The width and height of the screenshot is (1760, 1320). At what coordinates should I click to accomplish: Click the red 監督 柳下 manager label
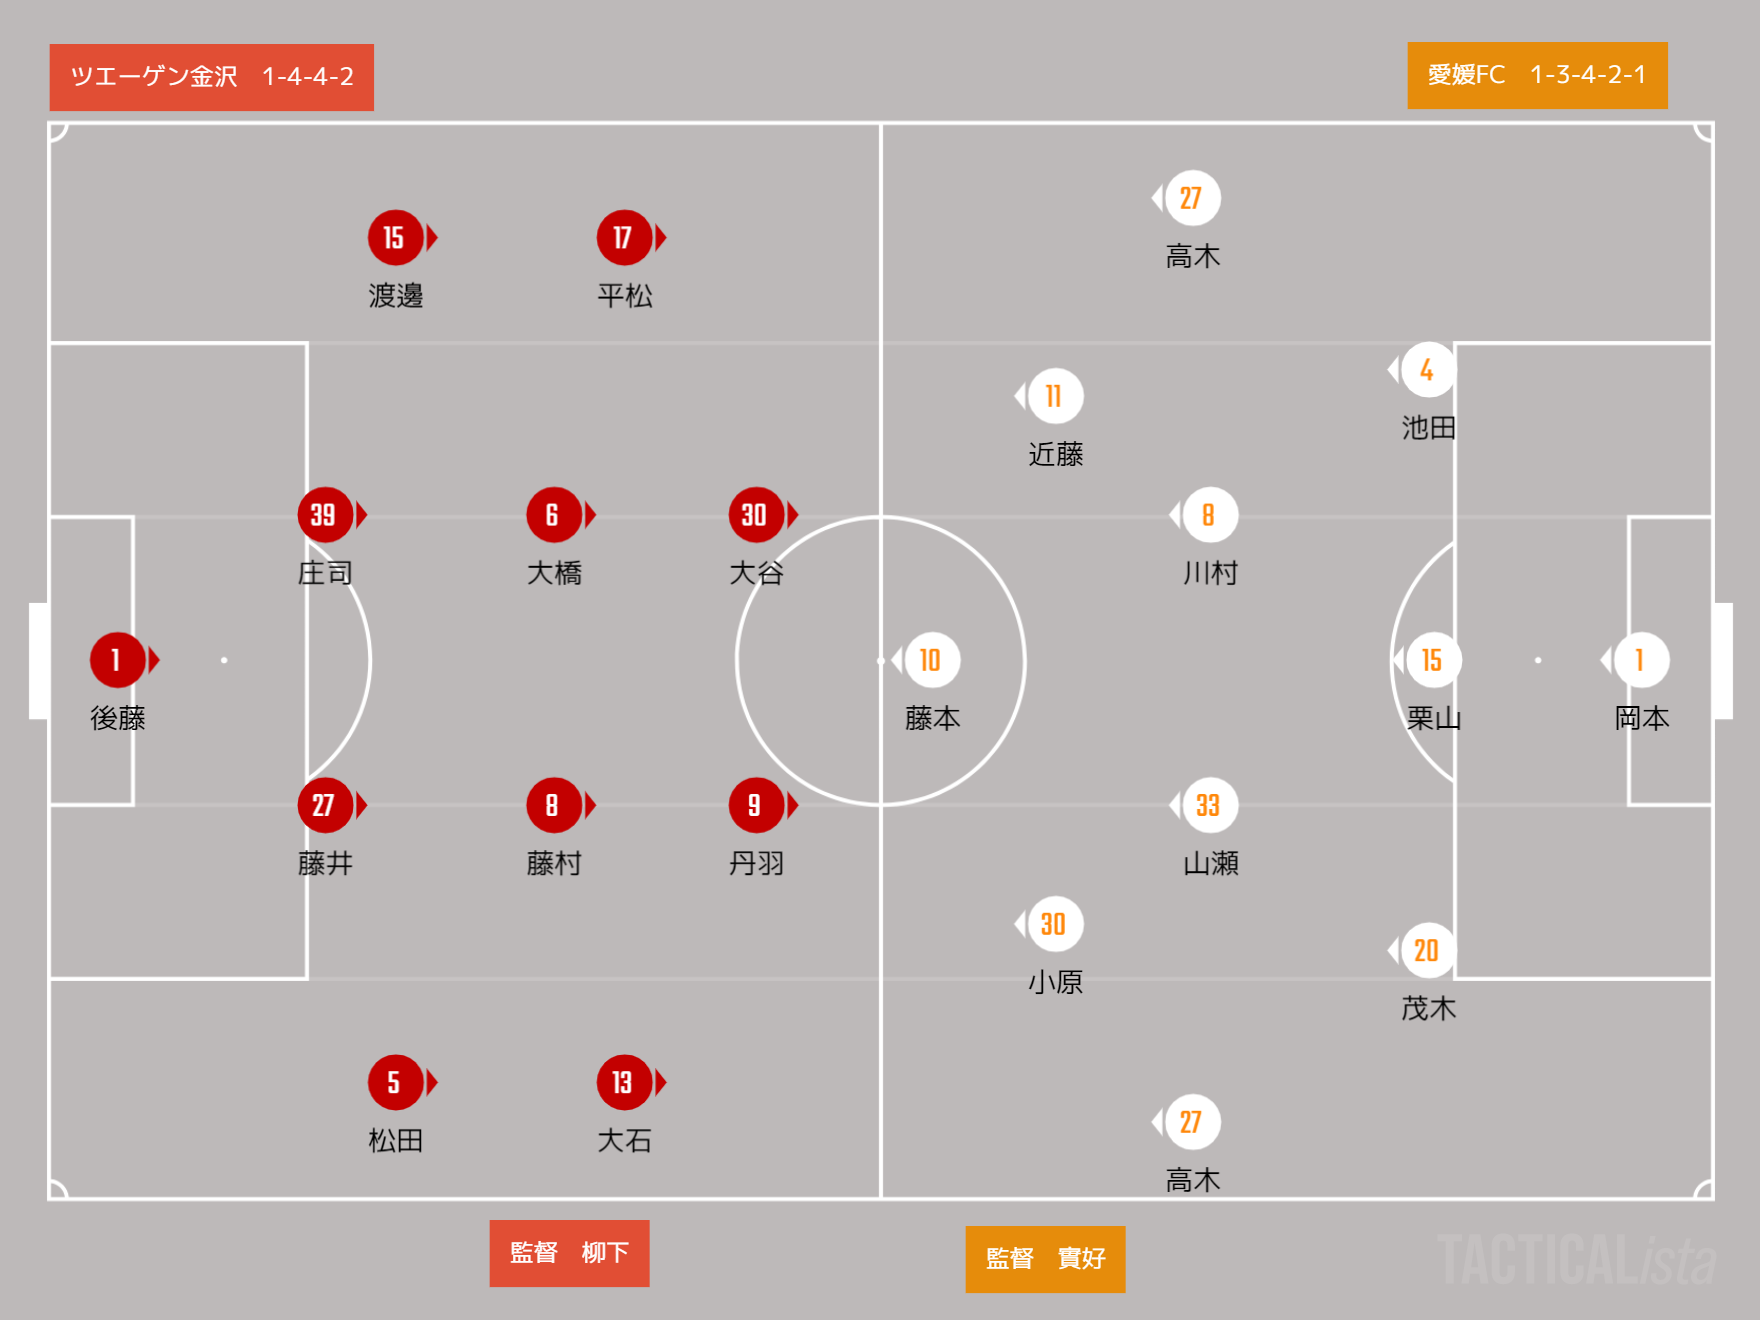tap(569, 1253)
